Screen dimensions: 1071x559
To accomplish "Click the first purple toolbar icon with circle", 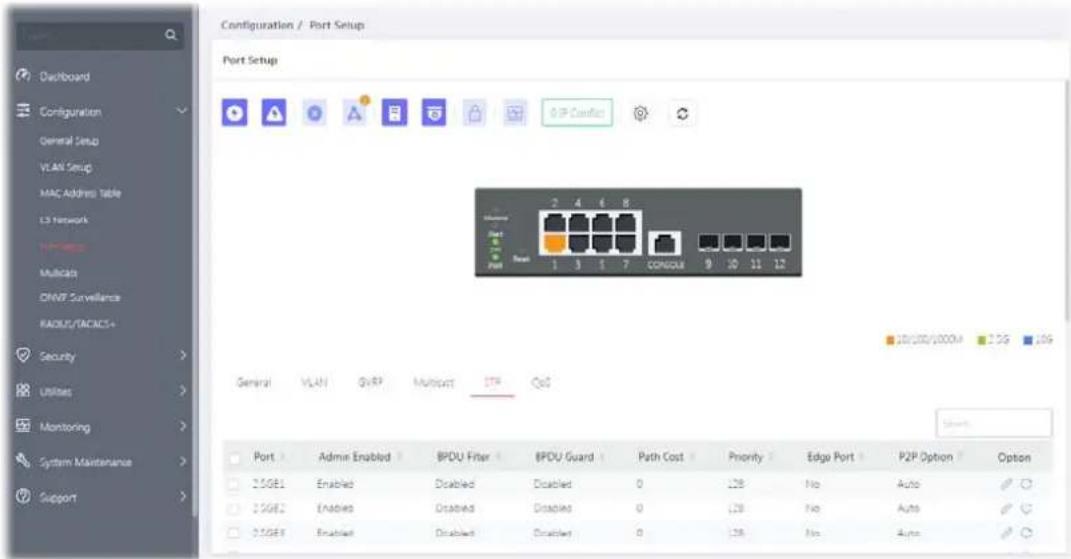I will point(234,113).
